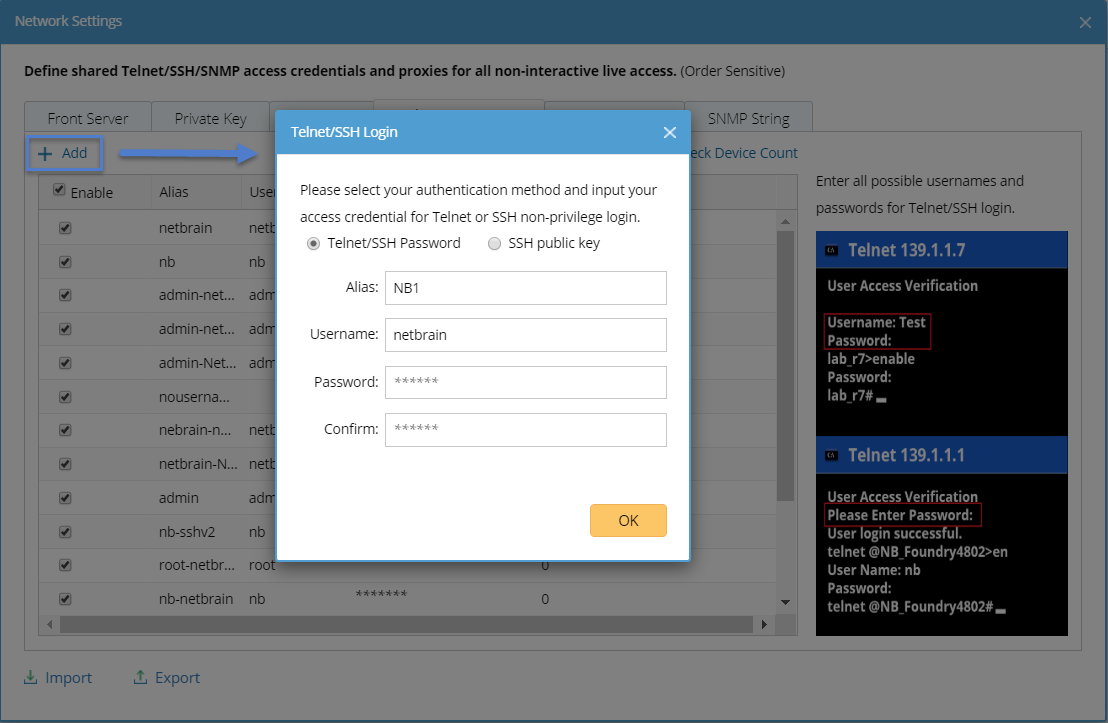This screenshot has height=723, width=1108.
Task: Open the SNMP String tab
Action: pyautogui.click(x=748, y=118)
